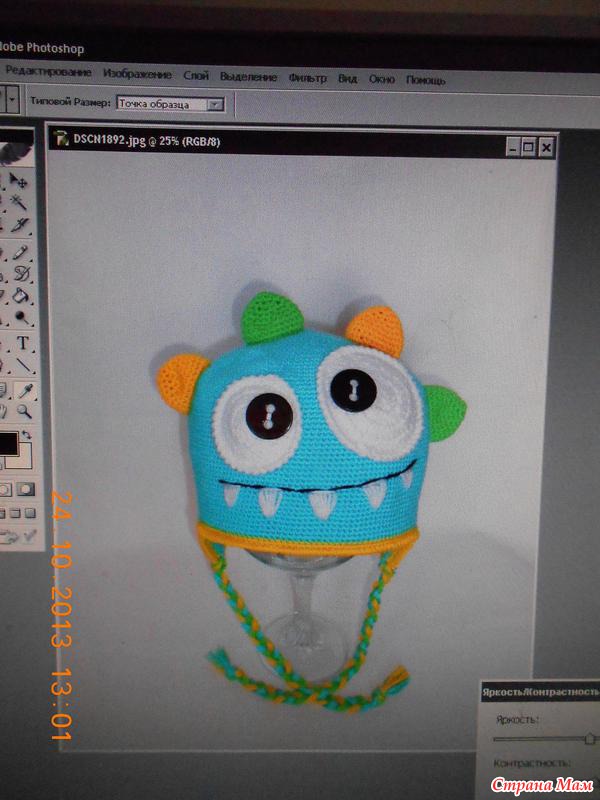This screenshot has height=800, width=600.
Task: Click the black foreground color swatch
Action: tap(8, 443)
